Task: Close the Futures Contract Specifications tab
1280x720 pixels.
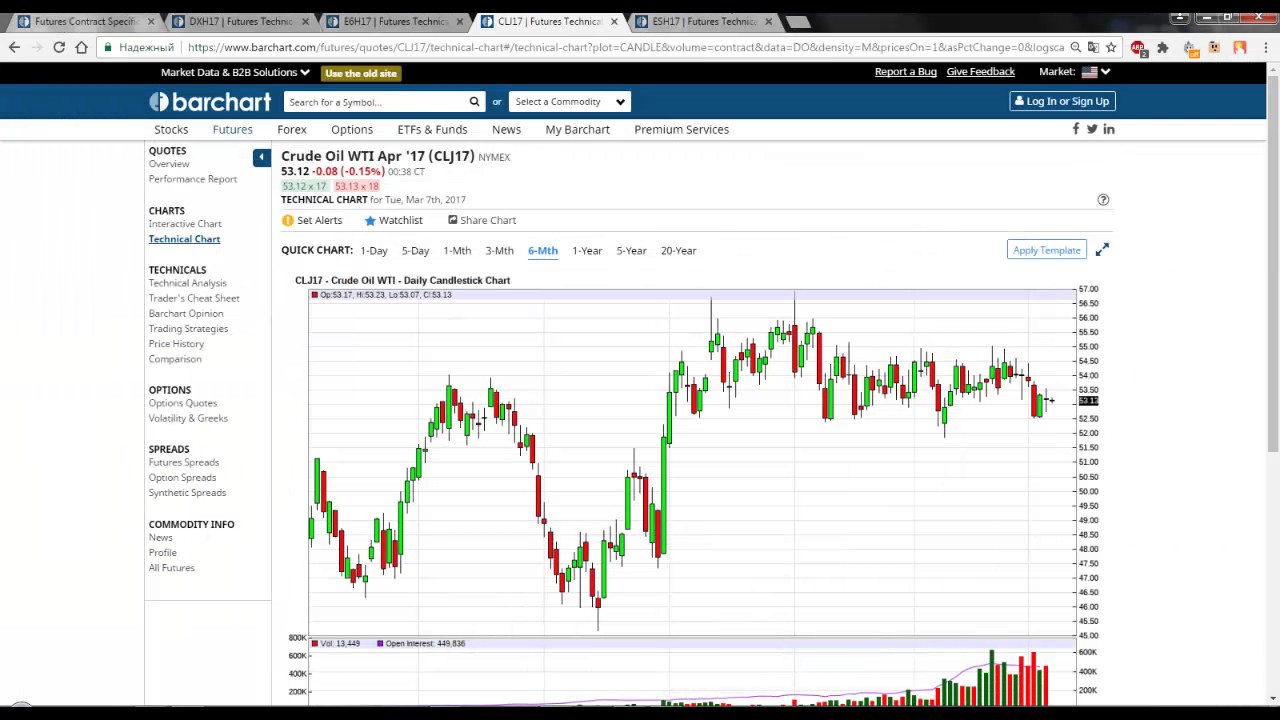Action: 152,21
